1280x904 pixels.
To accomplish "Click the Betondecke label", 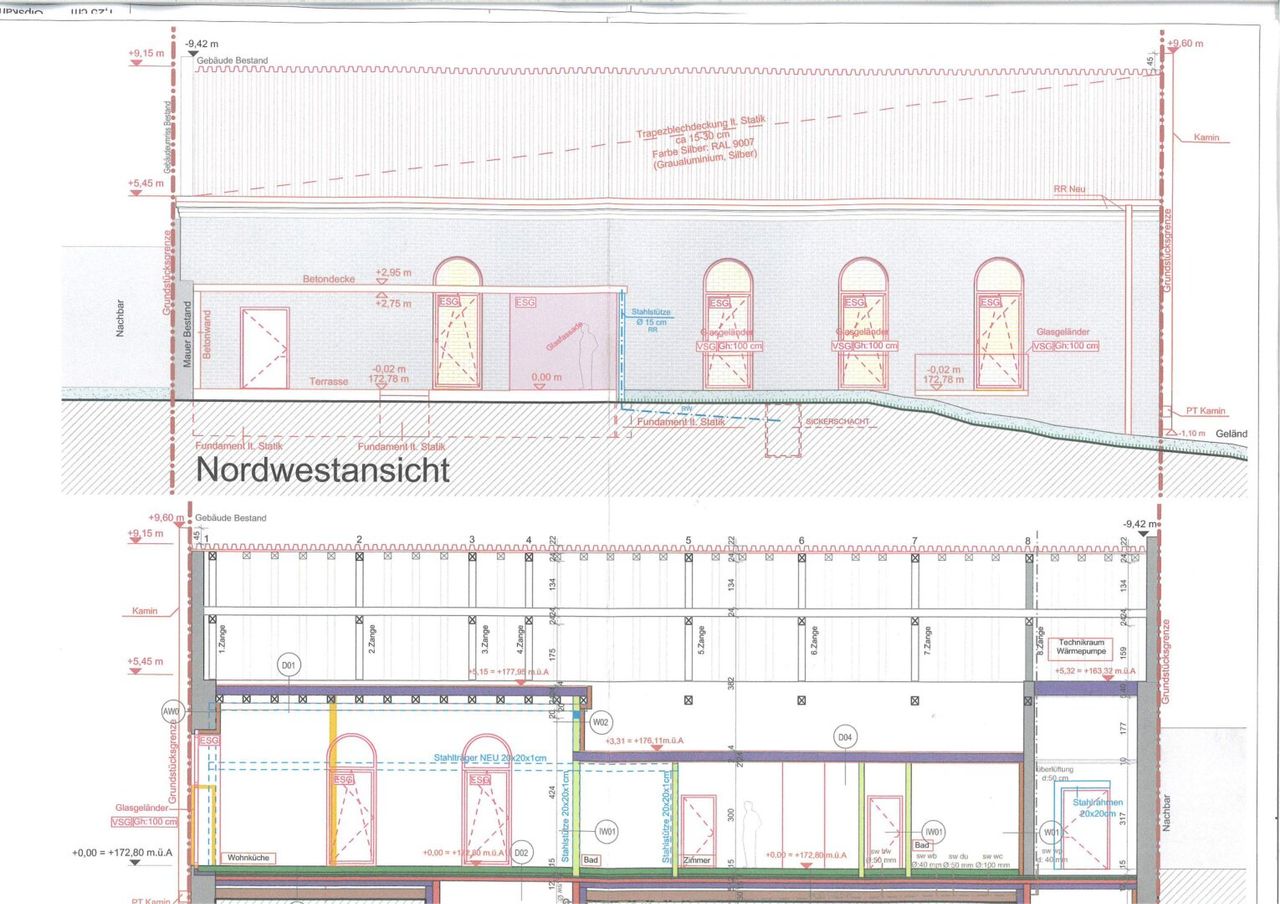I will [331, 279].
